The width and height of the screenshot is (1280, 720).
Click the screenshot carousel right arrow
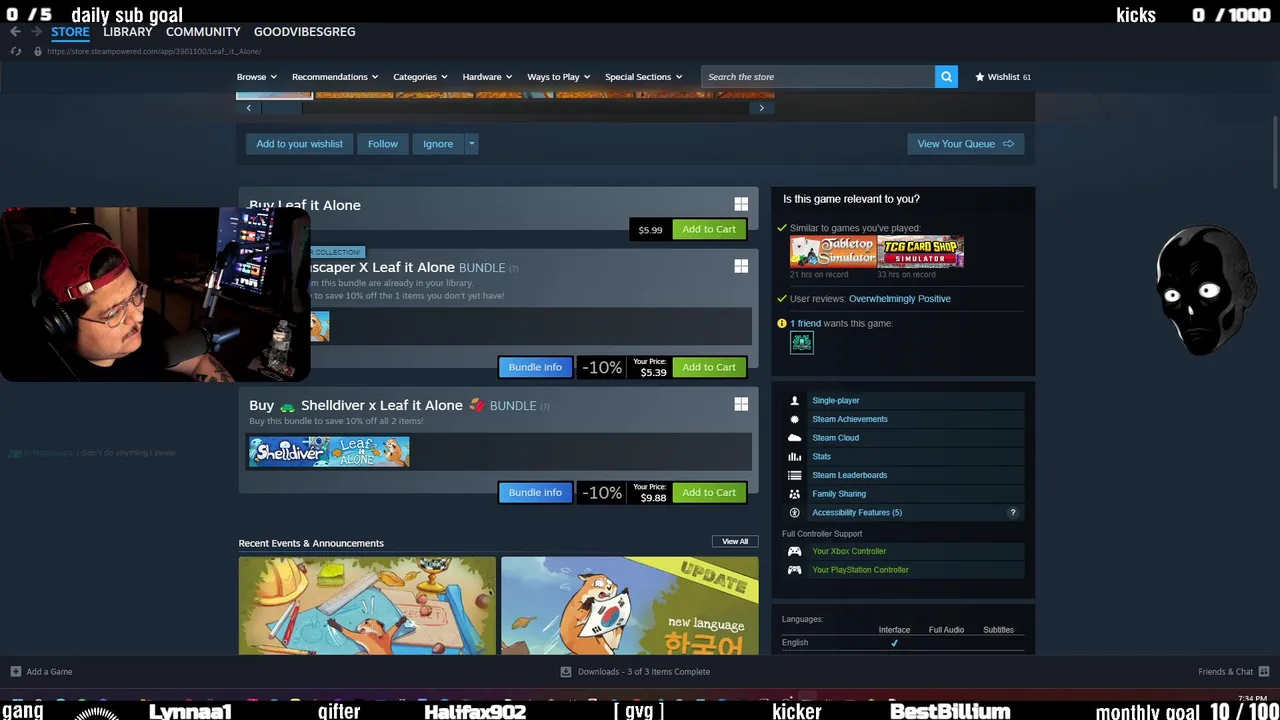click(761, 108)
